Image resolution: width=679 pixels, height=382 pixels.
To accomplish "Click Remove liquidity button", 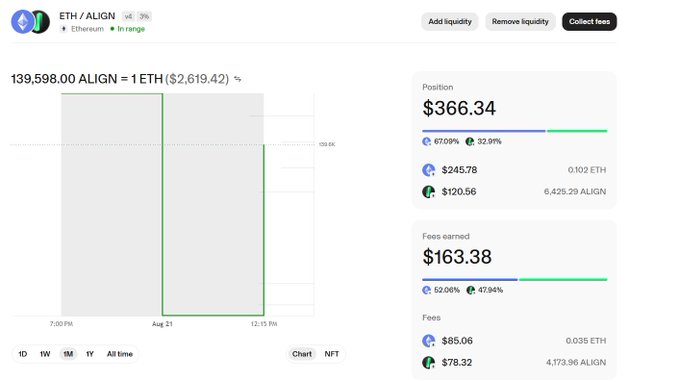I will coord(520,22).
